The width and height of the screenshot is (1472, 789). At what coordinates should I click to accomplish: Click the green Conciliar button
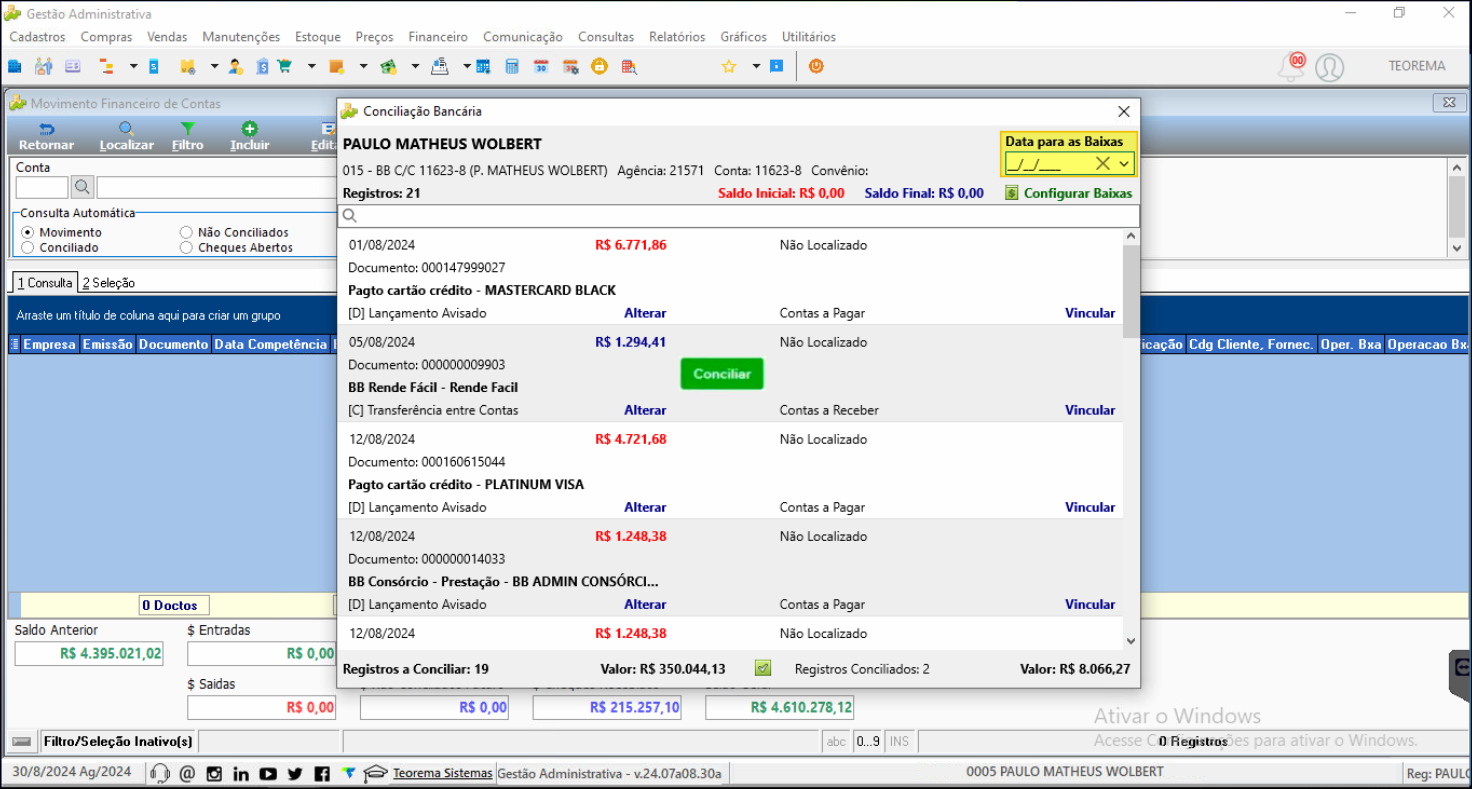pos(722,374)
